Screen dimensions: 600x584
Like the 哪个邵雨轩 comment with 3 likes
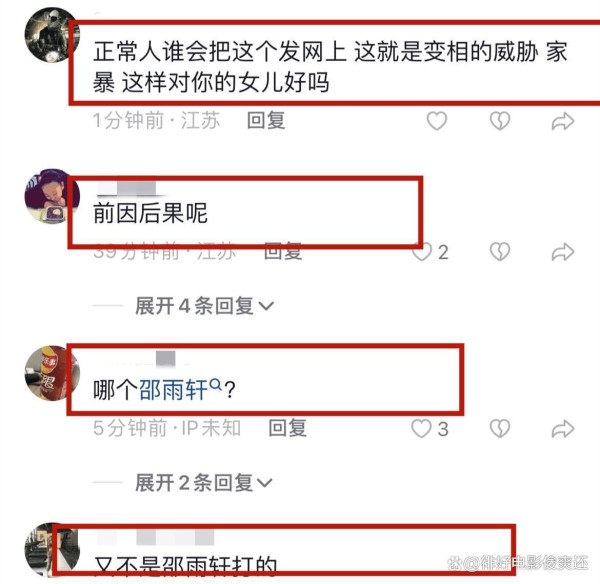421,429
